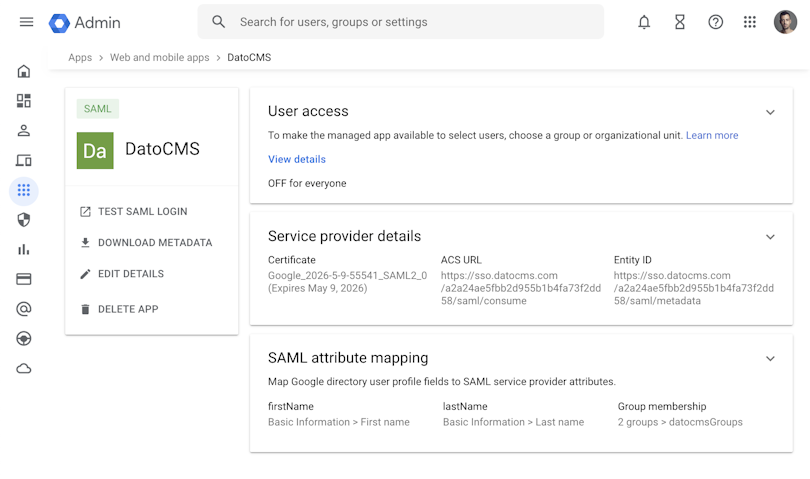Screen dimensions: 810x479
Task: Click the ACS URL value ending saml/consume
Action: 521,288
